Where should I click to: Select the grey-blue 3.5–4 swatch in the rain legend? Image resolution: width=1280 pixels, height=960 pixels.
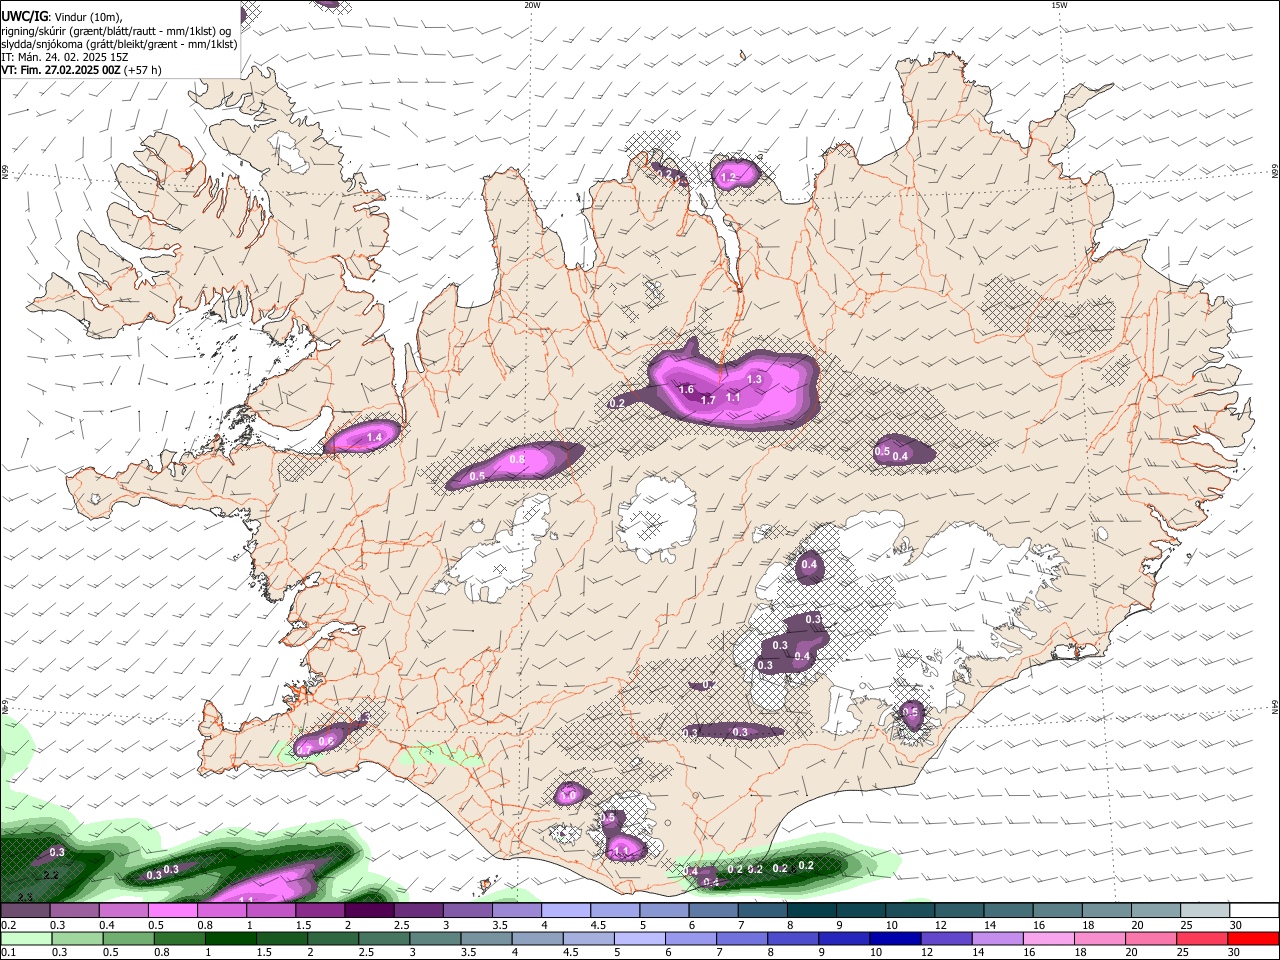pyautogui.click(x=486, y=938)
